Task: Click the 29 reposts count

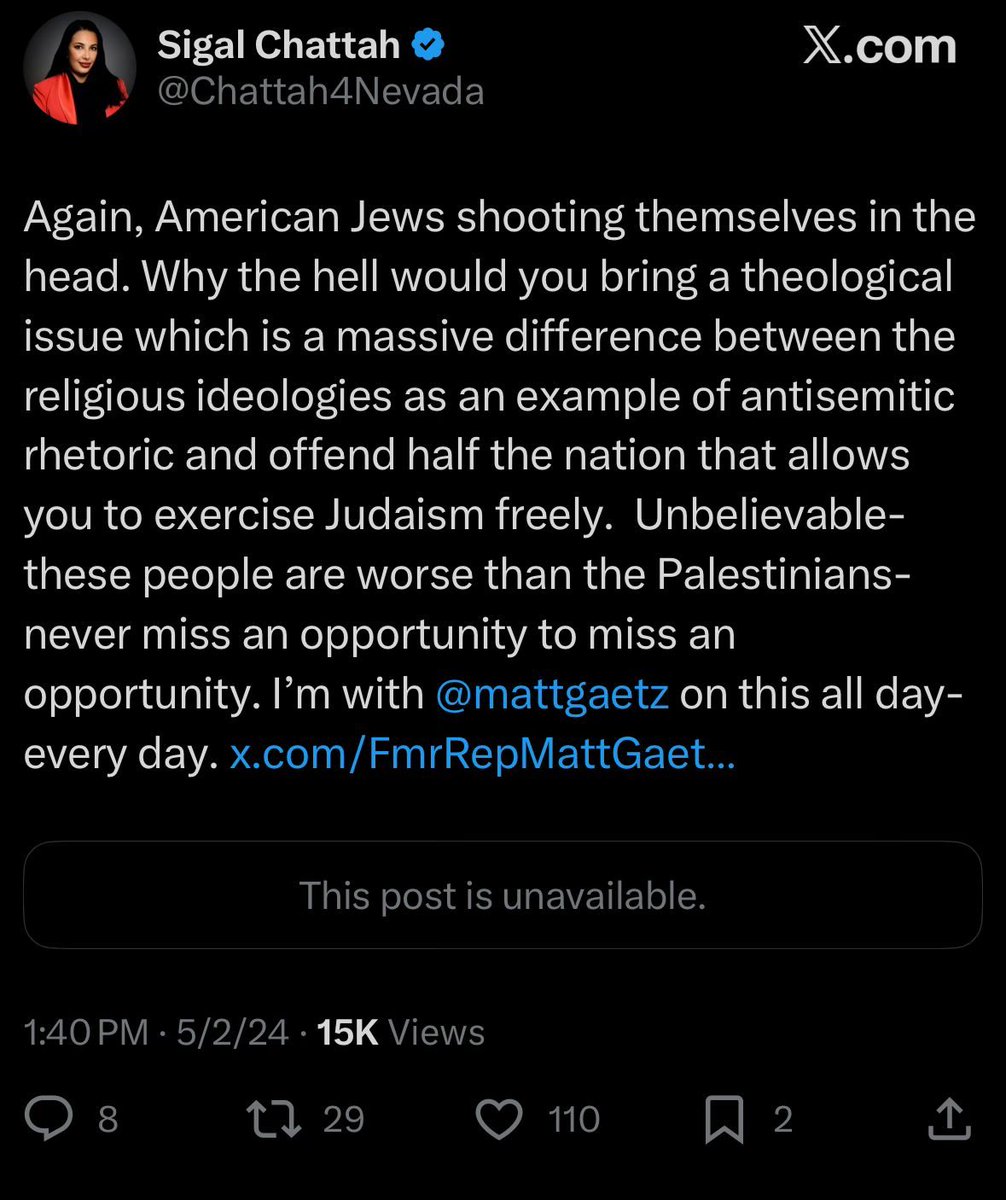Action: tap(343, 1119)
